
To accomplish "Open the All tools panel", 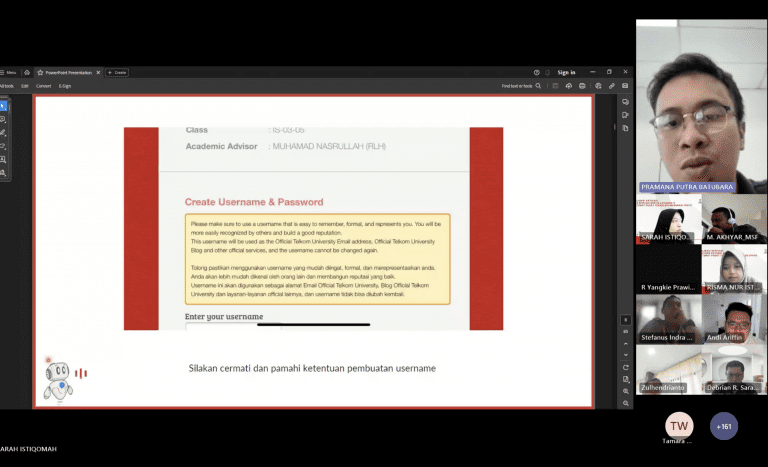I will tap(6, 86).
